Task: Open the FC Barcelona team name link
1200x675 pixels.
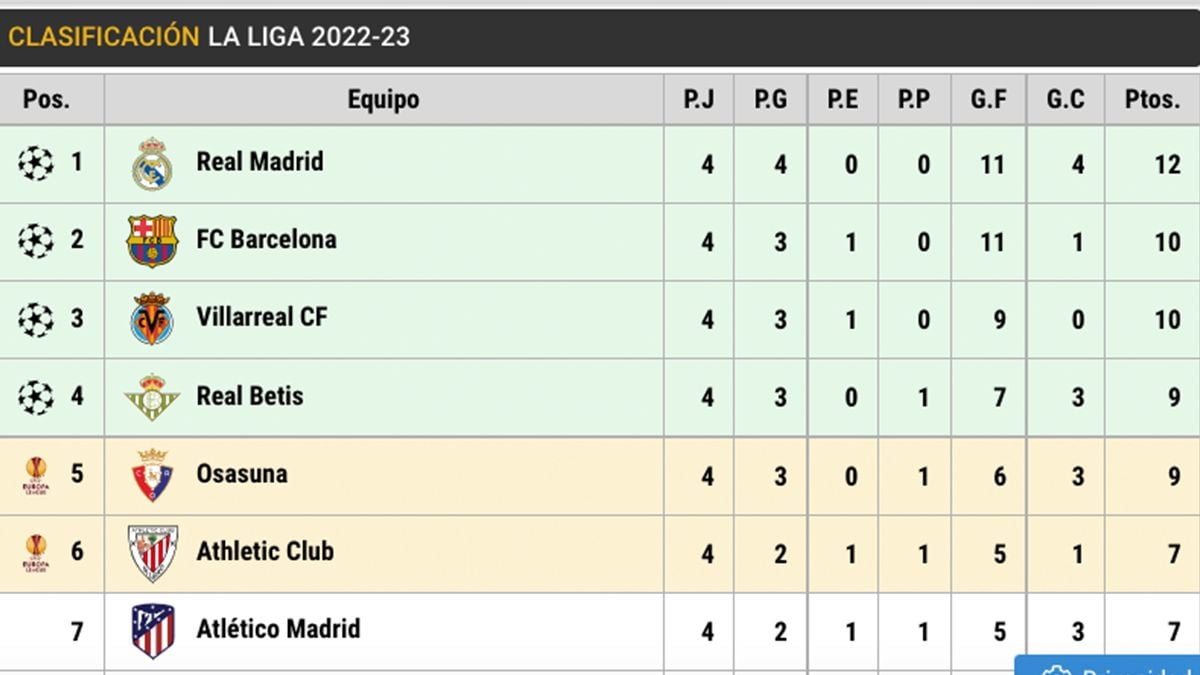Action: (266, 240)
